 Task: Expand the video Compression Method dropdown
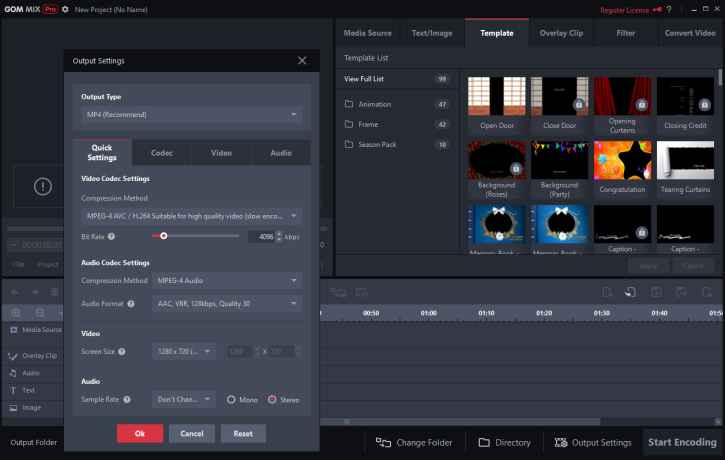[191, 215]
